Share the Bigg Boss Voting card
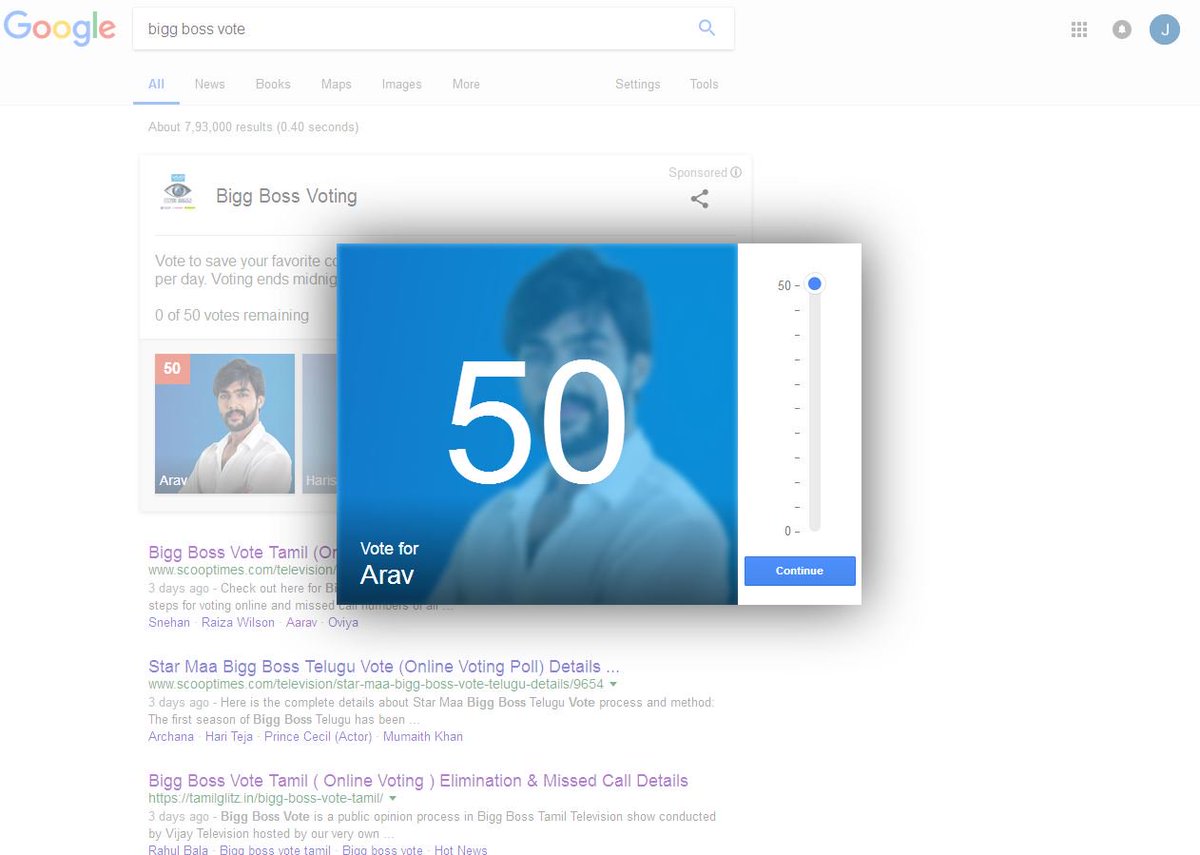The height and width of the screenshot is (855, 1200). tap(700, 199)
